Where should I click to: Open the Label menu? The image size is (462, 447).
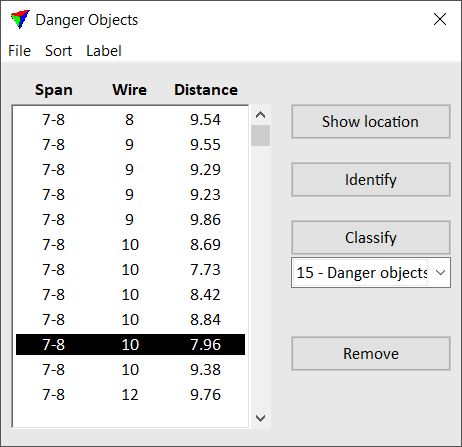(104, 51)
